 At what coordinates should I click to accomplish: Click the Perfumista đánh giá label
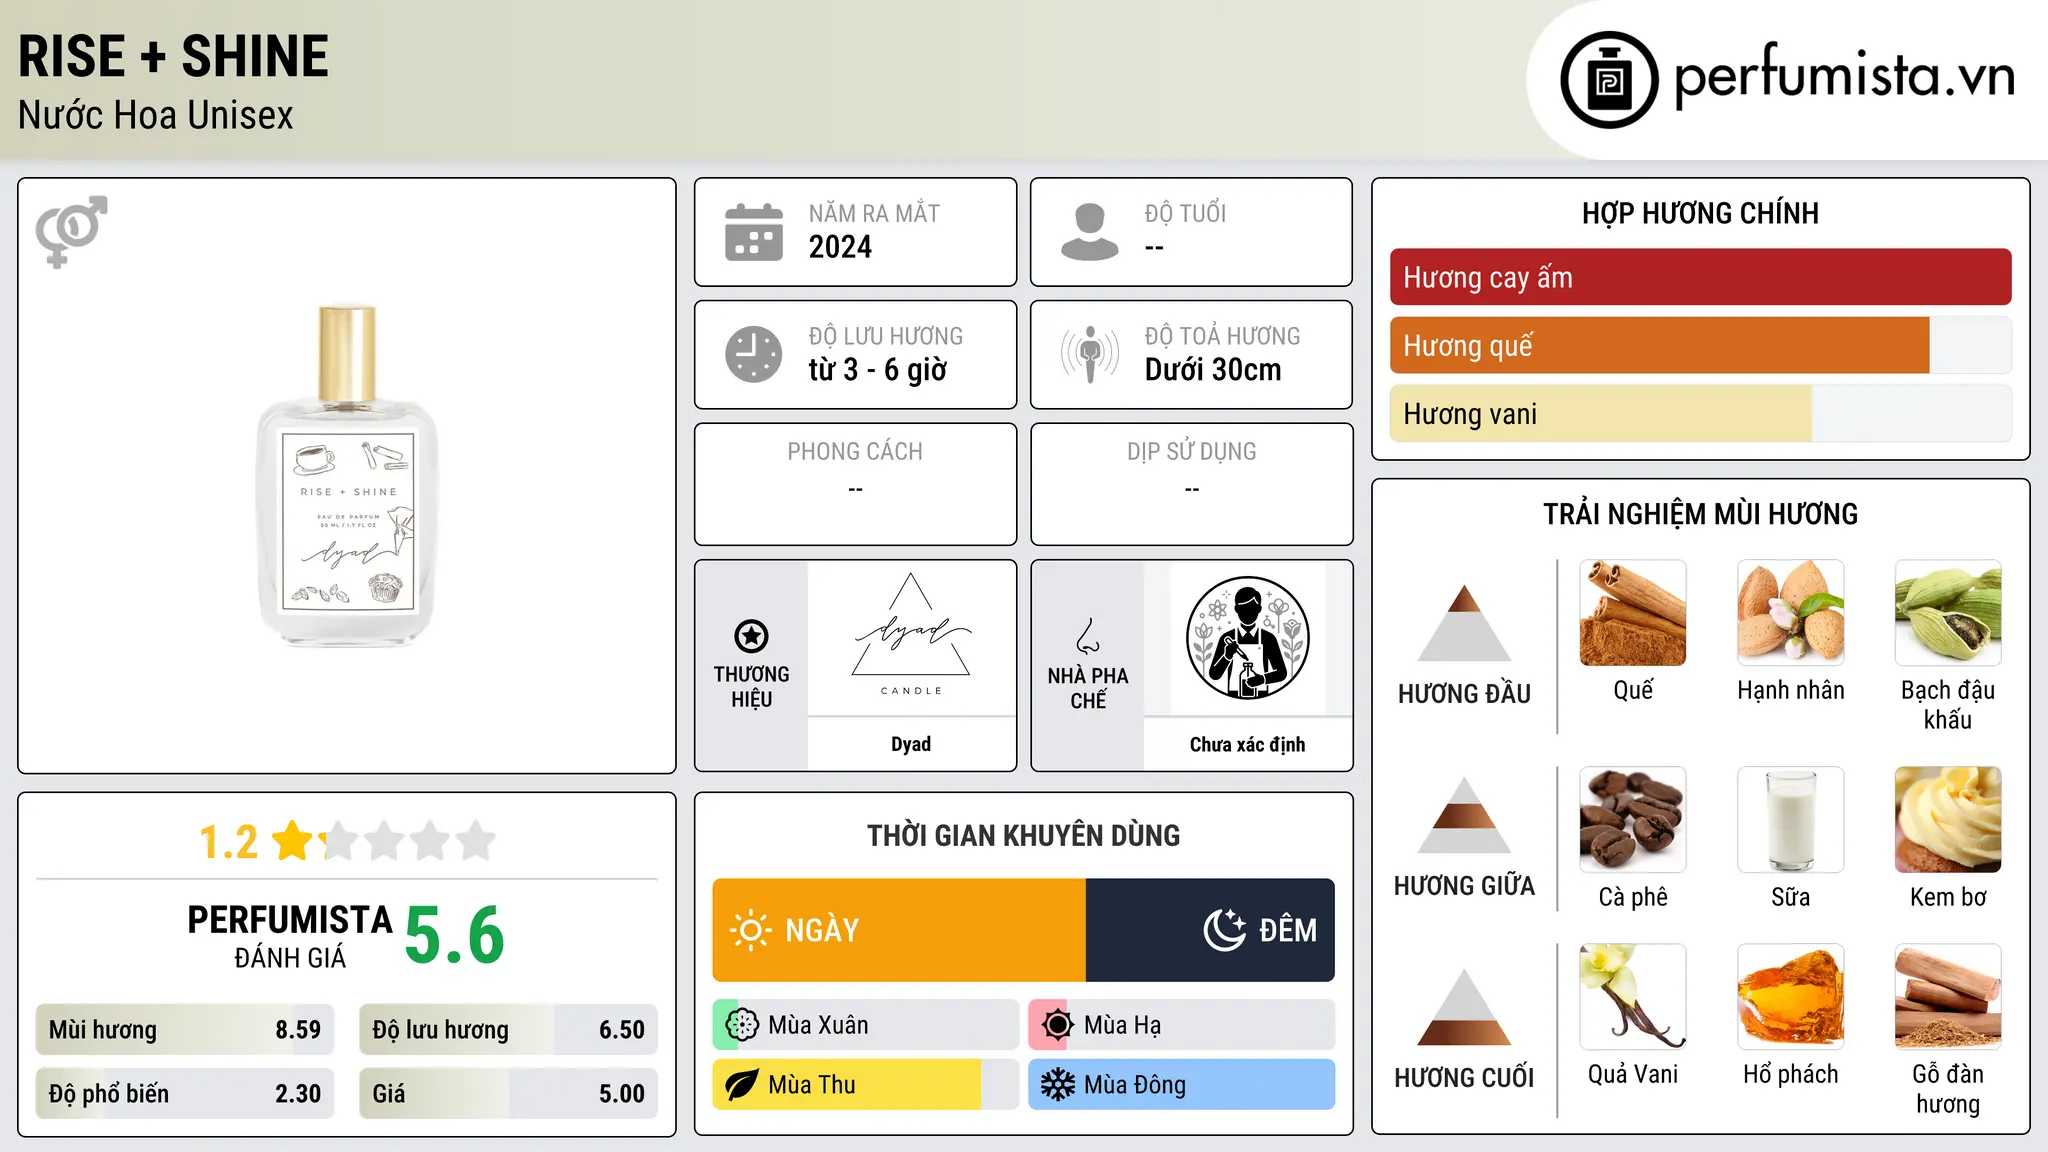tap(290, 937)
